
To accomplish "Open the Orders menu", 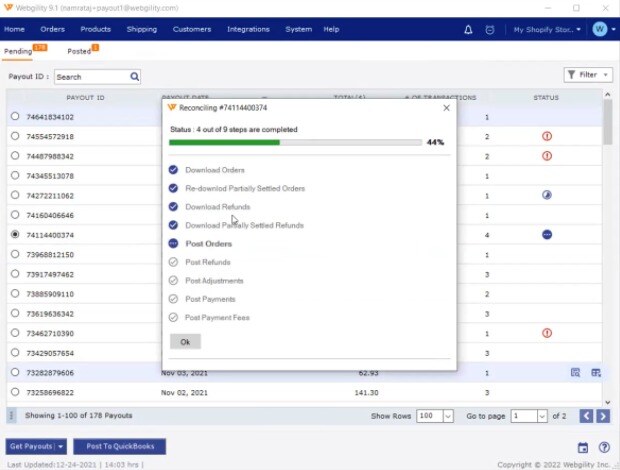I will pyautogui.click(x=52, y=29).
